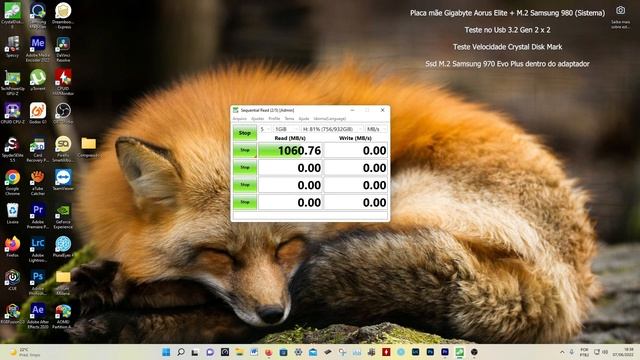The height and width of the screenshot is (360, 640).
Task: Open the test count dropdown showing 5
Action: pyautogui.click(x=265, y=129)
